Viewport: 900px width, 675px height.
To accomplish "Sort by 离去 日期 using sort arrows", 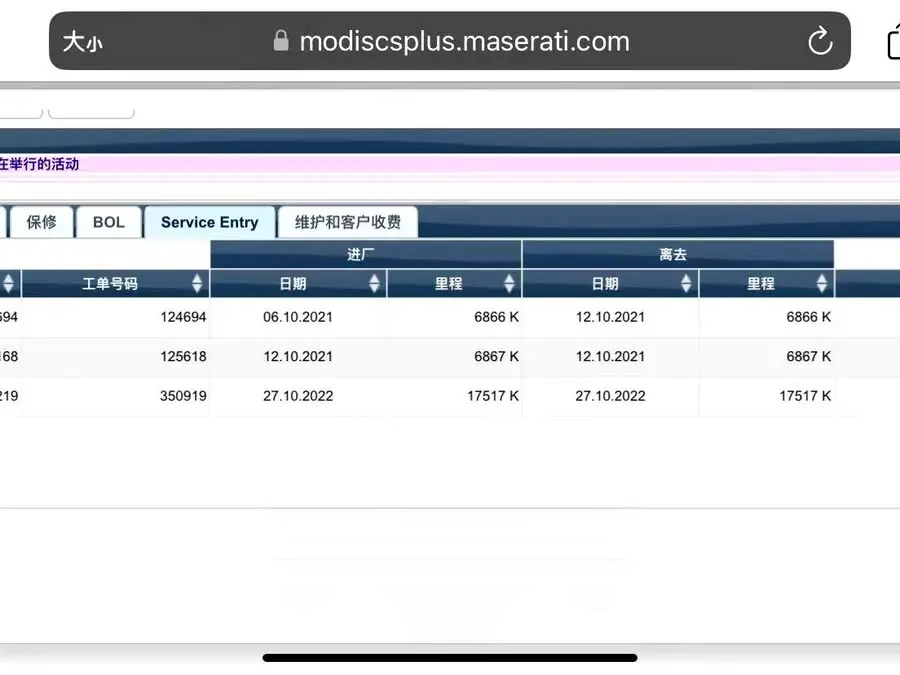I will coord(686,284).
